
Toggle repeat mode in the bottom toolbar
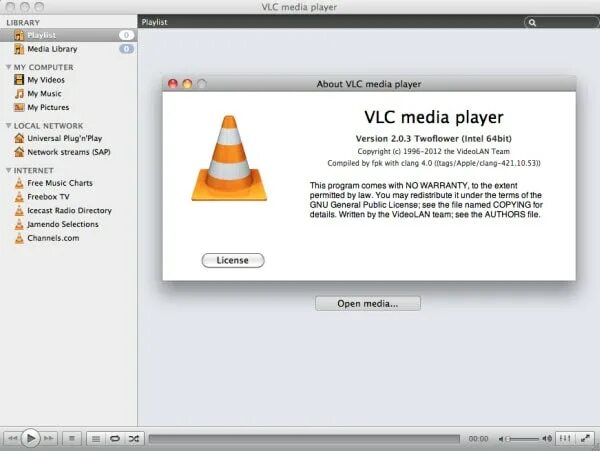(x=115, y=438)
